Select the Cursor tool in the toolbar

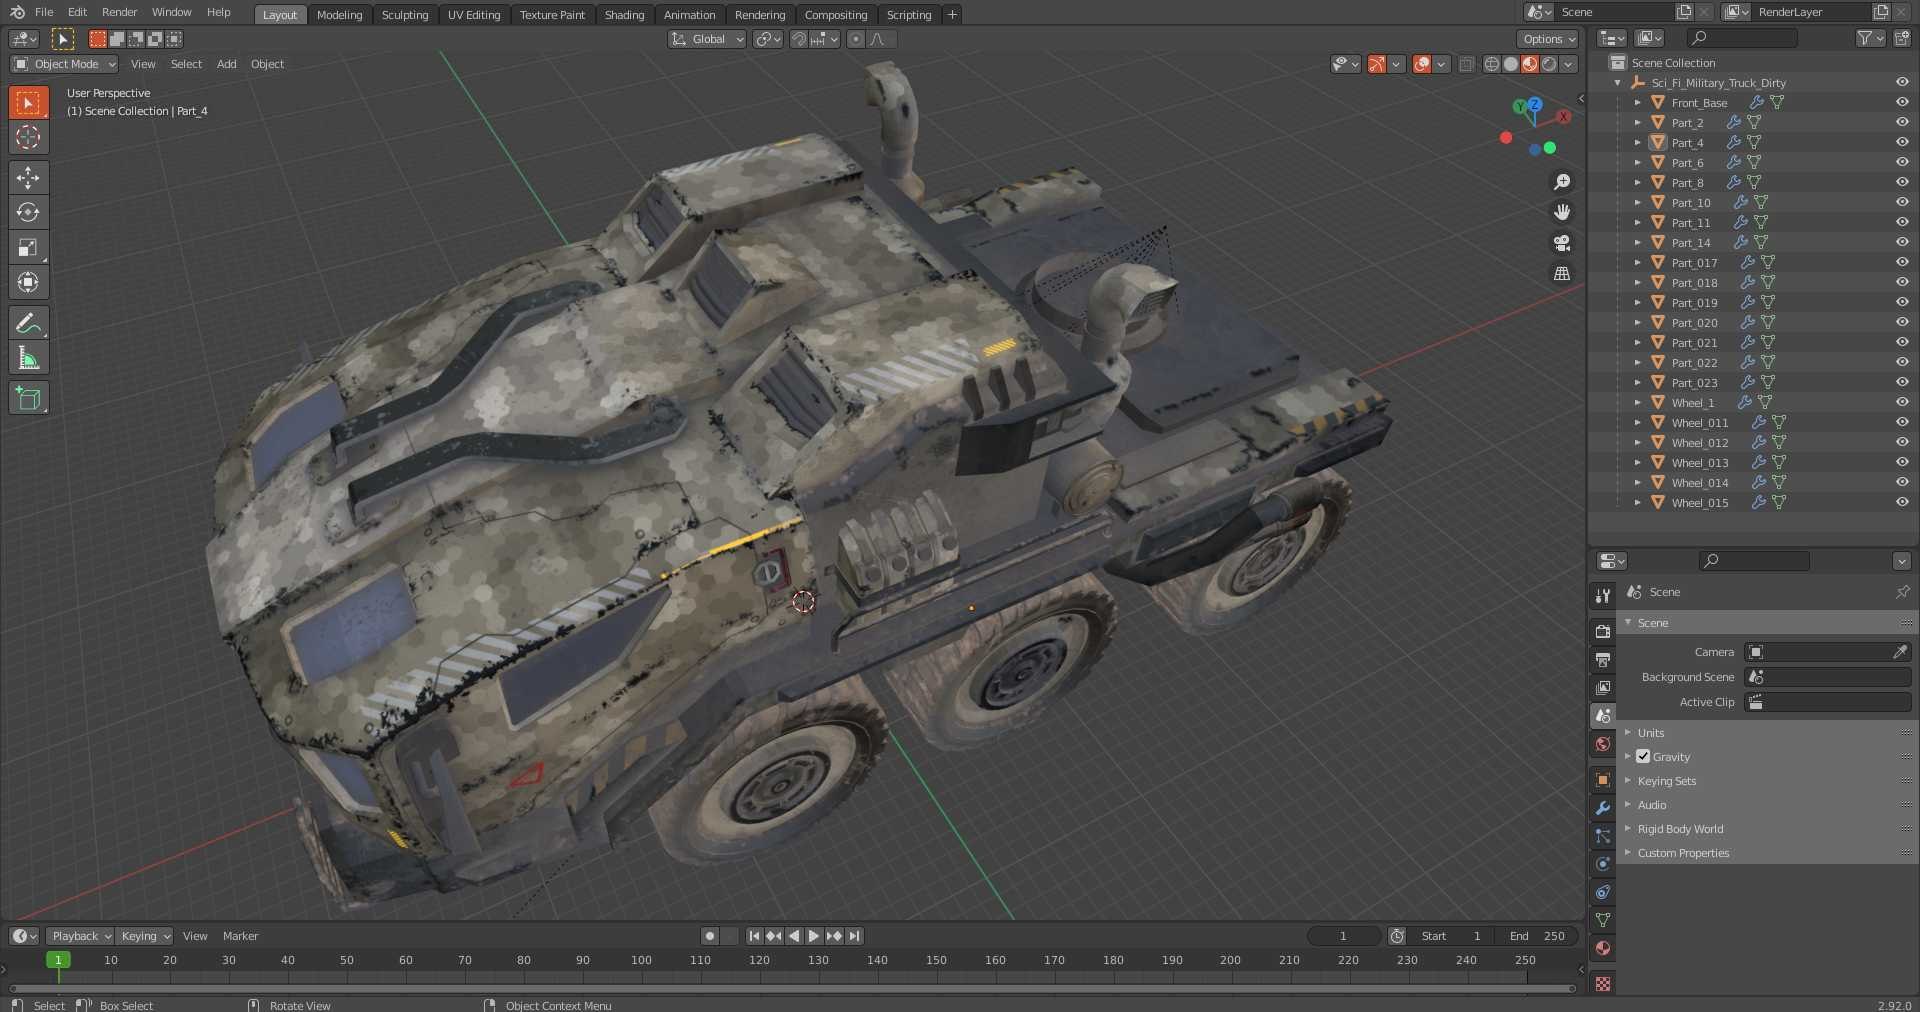click(x=28, y=137)
